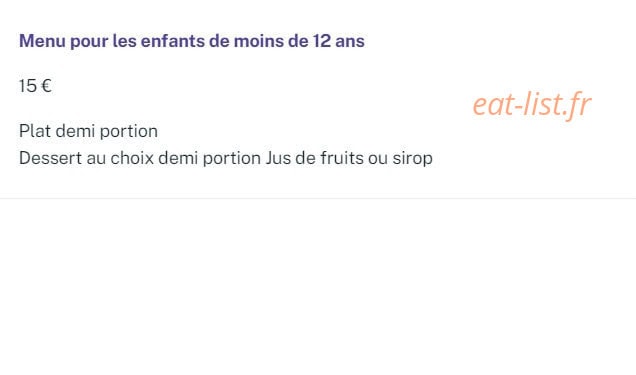
Task: Click the word 'enfants' in the title
Action: (x=172, y=41)
